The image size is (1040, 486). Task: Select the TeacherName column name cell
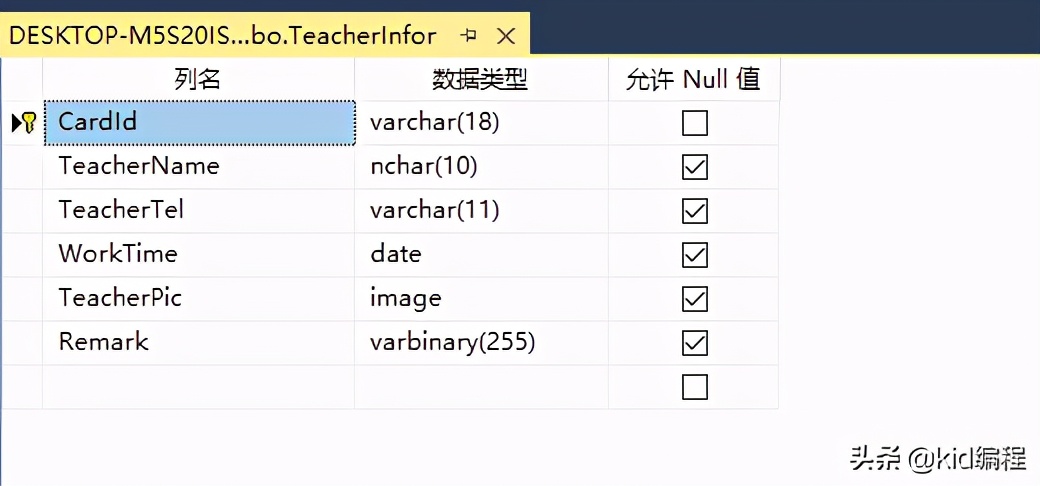[x=198, y=166]
